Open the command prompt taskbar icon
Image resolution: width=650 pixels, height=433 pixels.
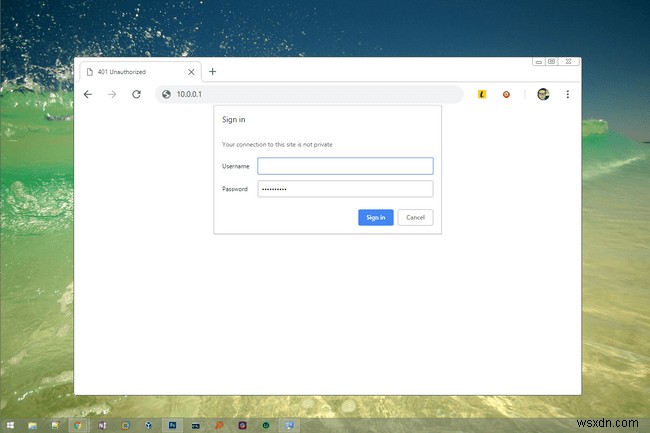pyautogui.click(x=196, y=426)
